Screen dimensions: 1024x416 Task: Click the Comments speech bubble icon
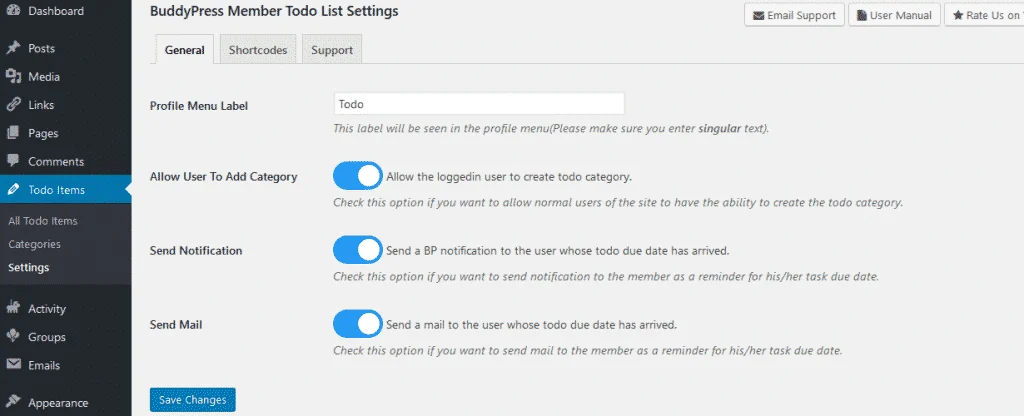click(13, 161)
